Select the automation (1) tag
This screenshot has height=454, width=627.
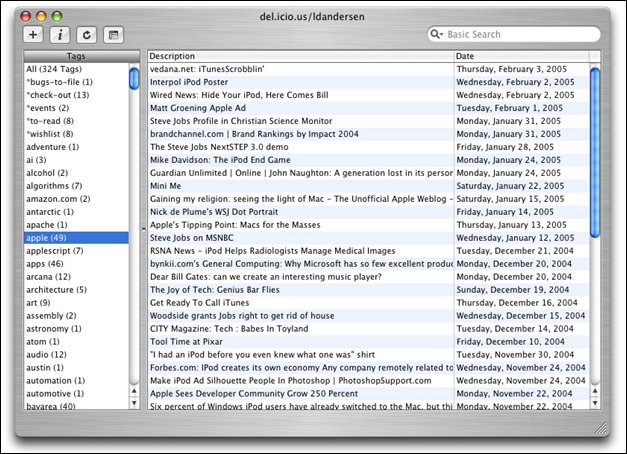tap(76, 381)
